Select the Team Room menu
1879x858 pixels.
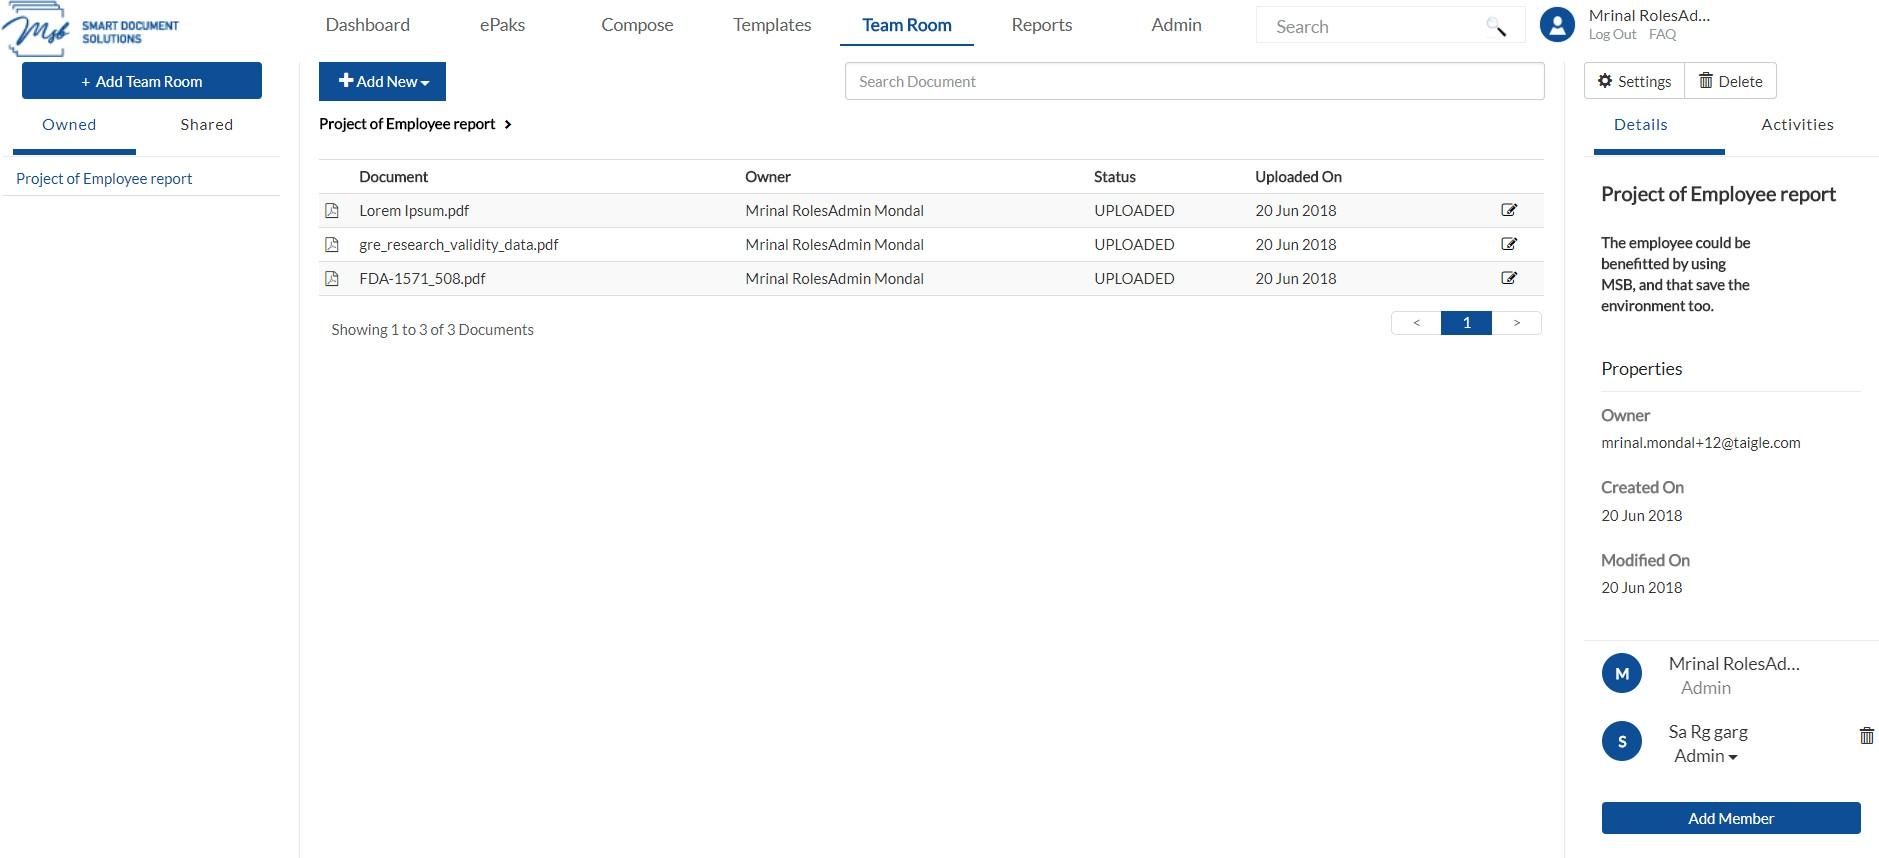(907, 25)
